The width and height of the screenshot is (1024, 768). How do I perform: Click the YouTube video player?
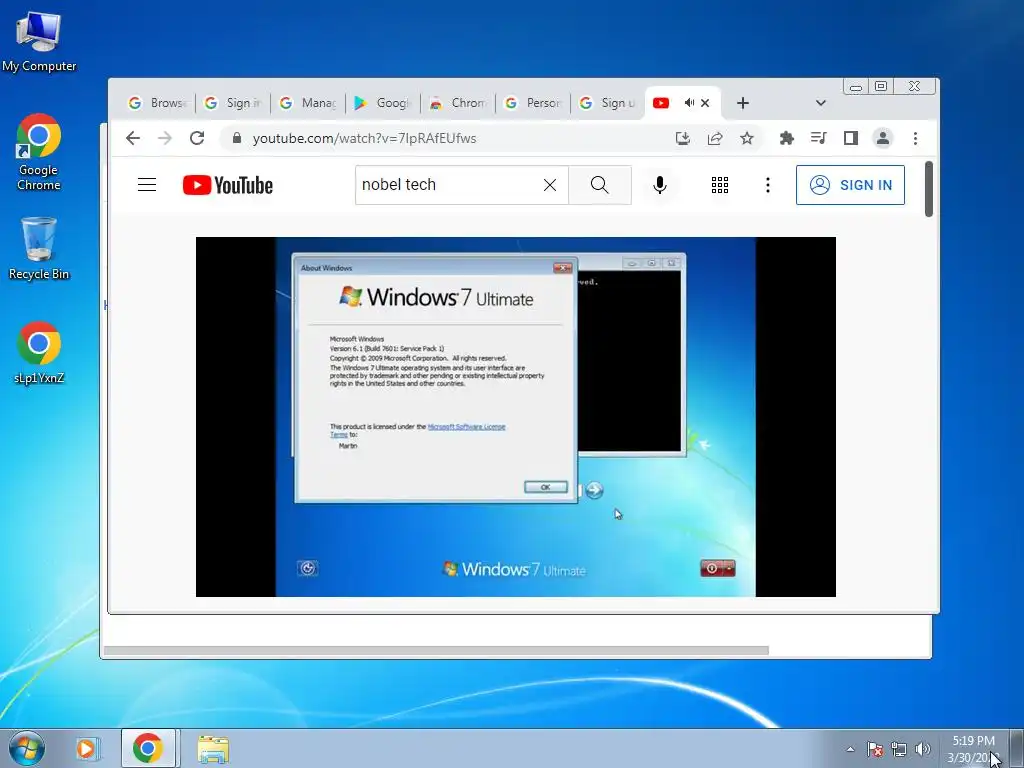tap(516, 417)
